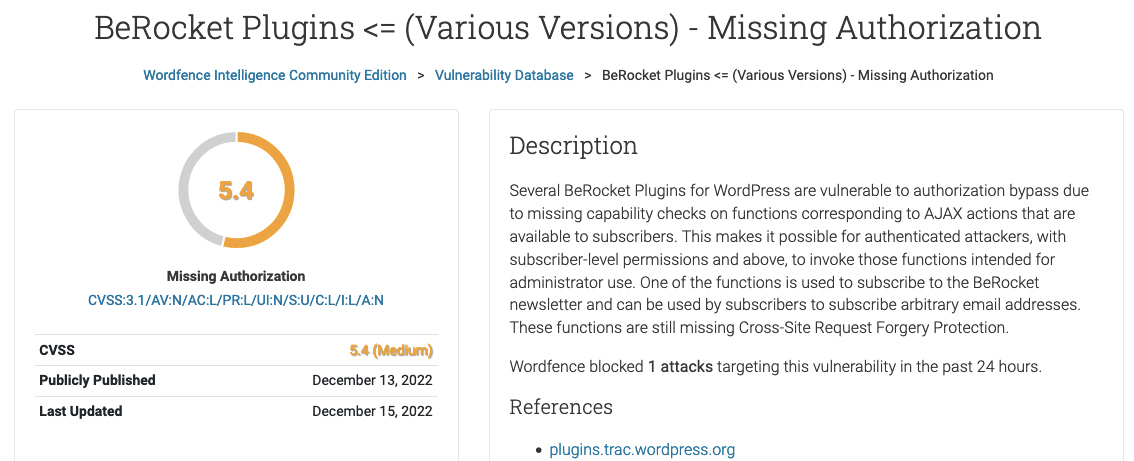
Task: Open Wordfence Intelligence Community Edition breadcrumb link
Action: (275, 75)
